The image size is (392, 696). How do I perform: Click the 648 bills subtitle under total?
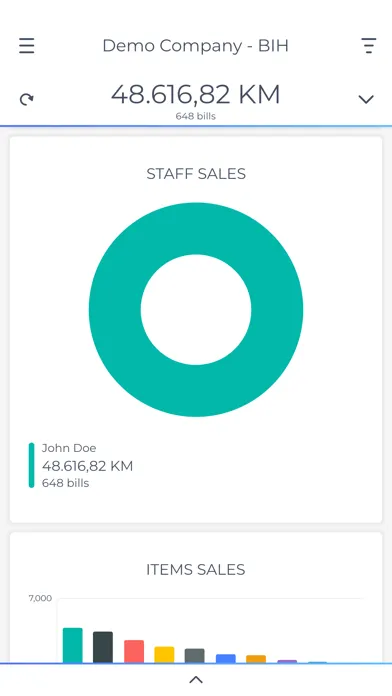pyautogui.click(x=196, y=116)
